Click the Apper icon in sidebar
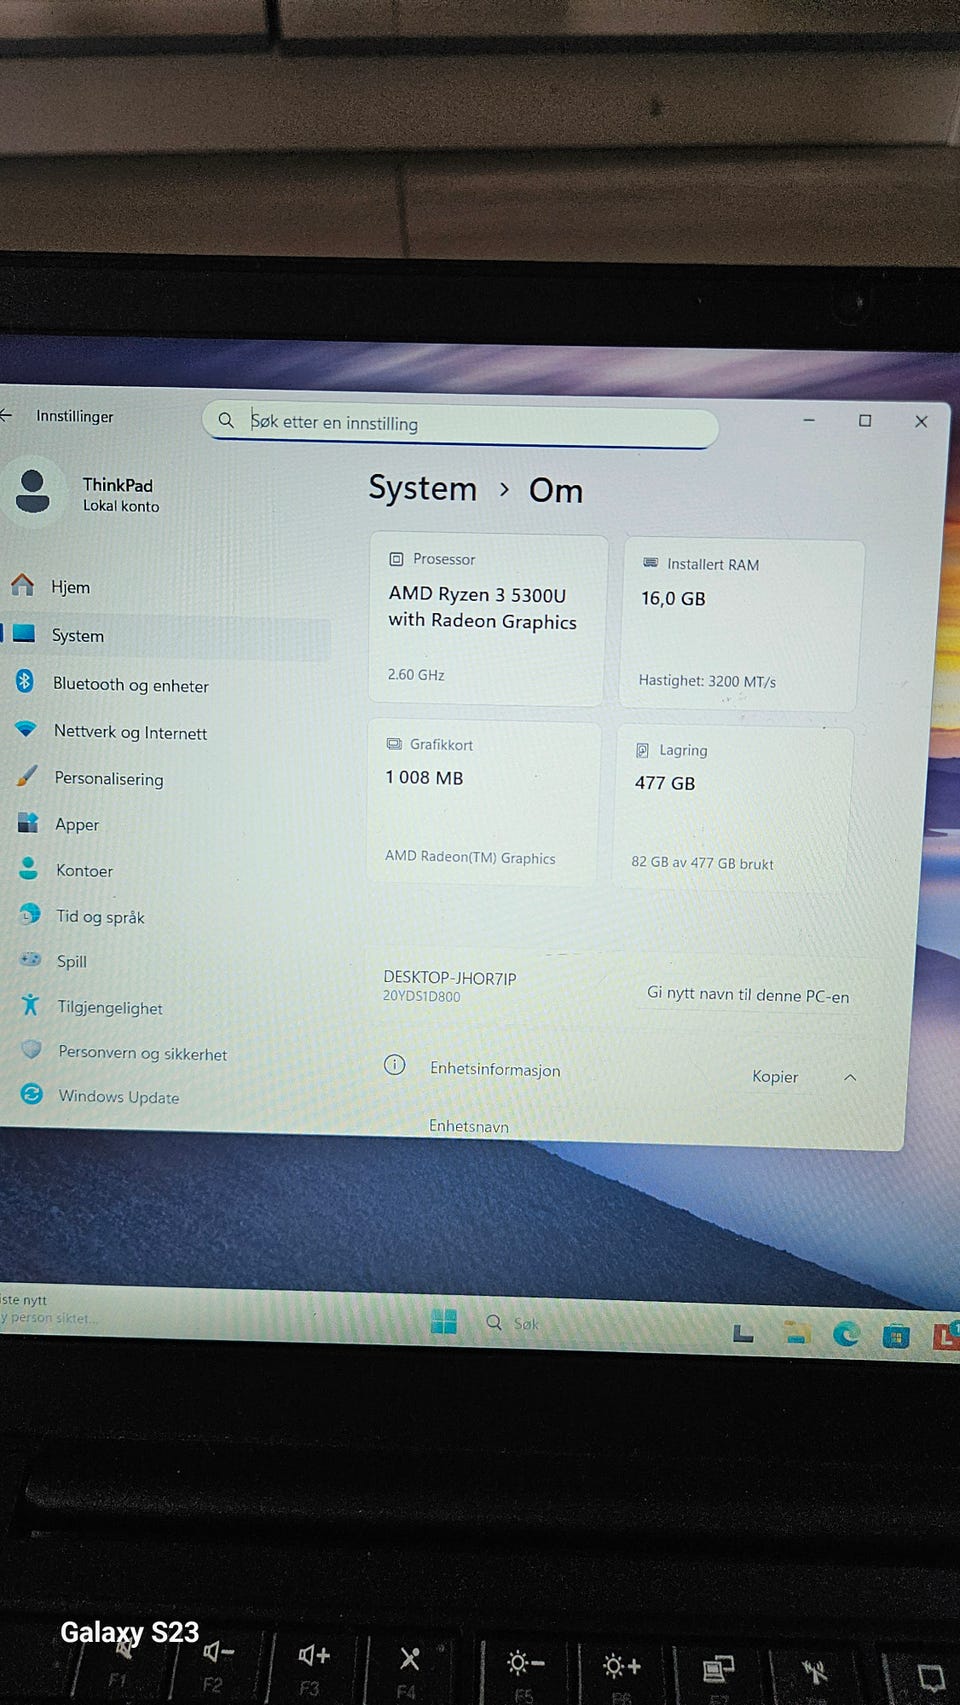 (x=28, y=822)
